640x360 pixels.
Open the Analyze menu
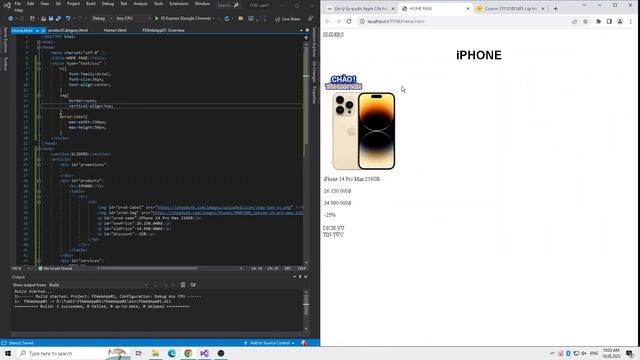(140, 4)
